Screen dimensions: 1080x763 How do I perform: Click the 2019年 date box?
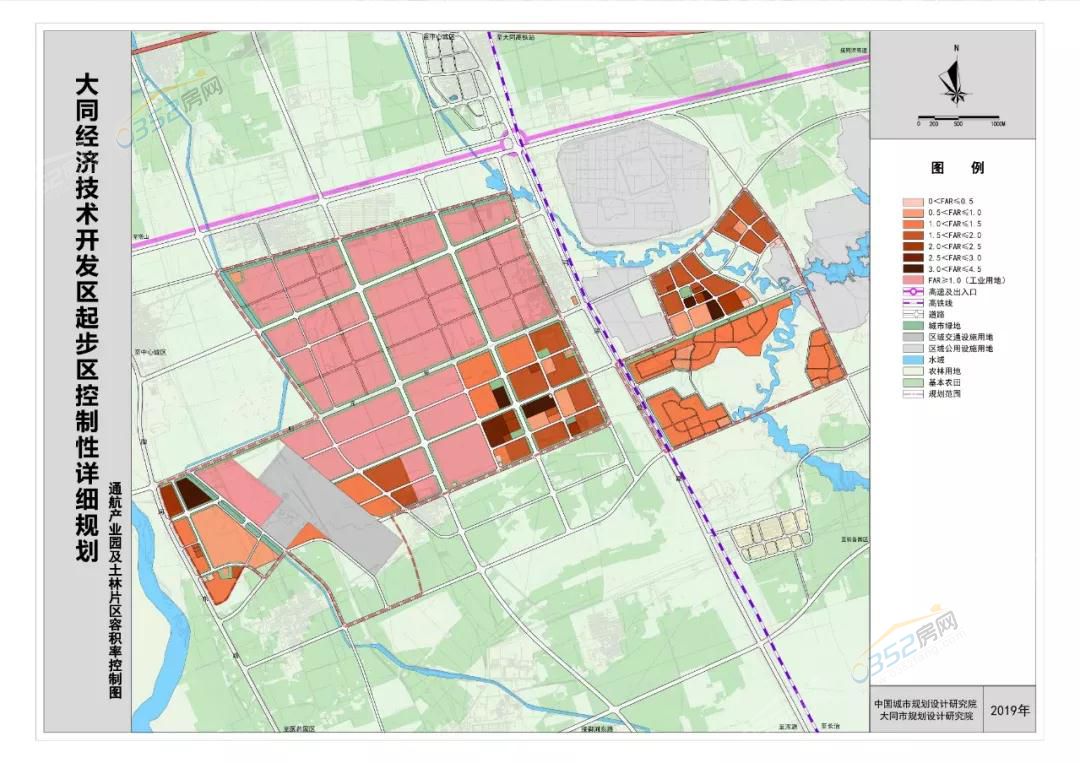(1010, 710)
